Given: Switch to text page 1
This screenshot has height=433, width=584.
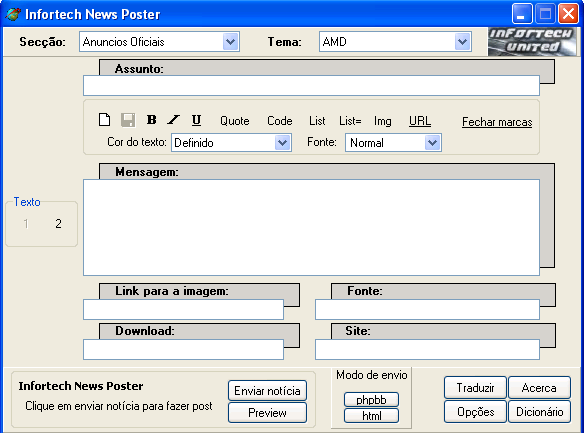Looking at the screenshot, I should (x=26, y=224).
